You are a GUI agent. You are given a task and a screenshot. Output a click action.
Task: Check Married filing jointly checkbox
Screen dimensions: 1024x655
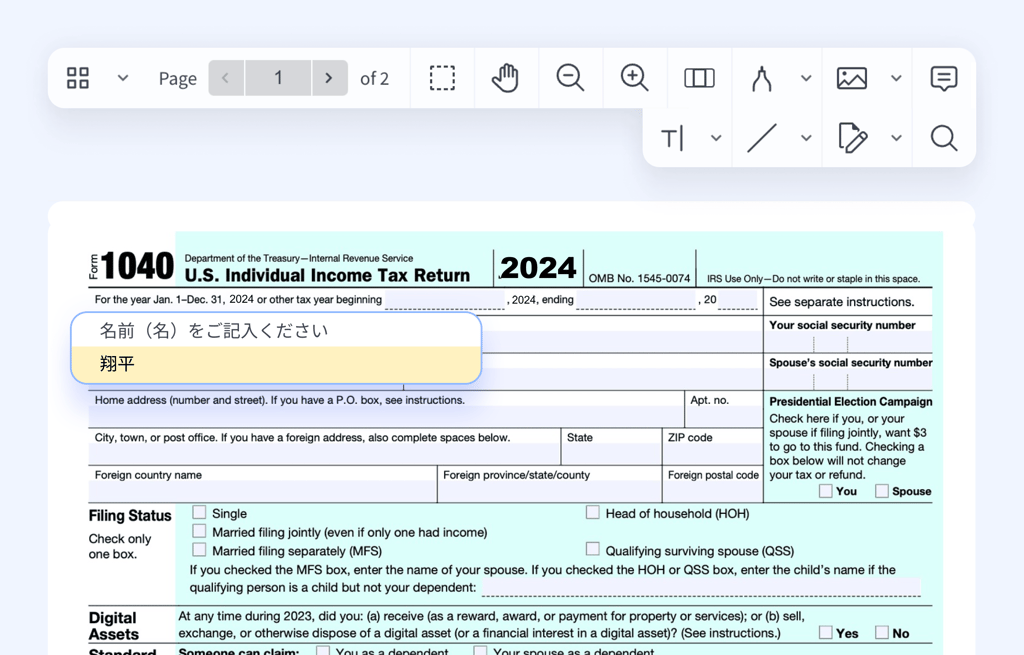tap(200, 532)
